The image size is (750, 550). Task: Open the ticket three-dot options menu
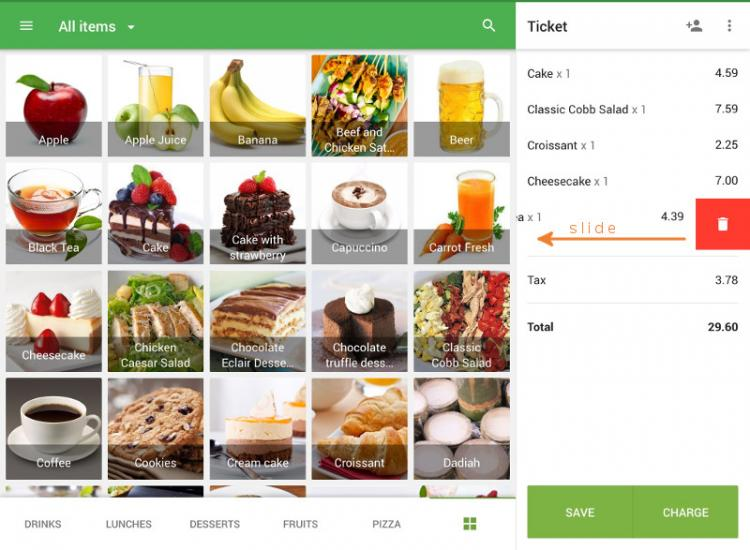tap(729, 26)
